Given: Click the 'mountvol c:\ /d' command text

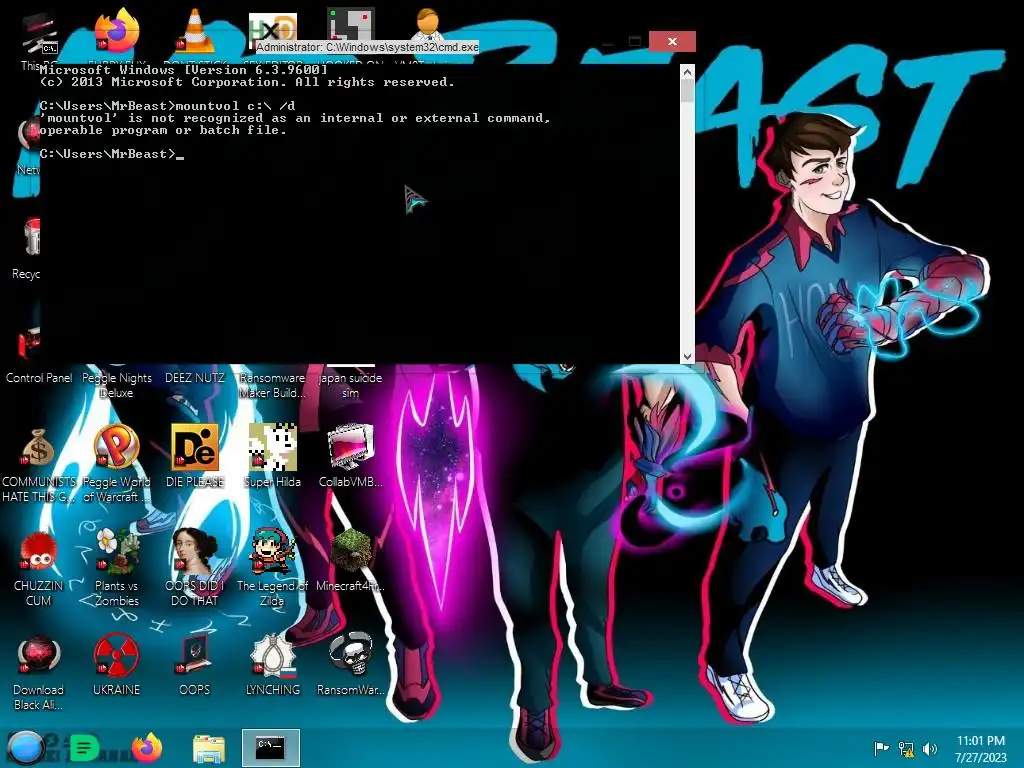Looking at the screenshot, I should (236, 106).
